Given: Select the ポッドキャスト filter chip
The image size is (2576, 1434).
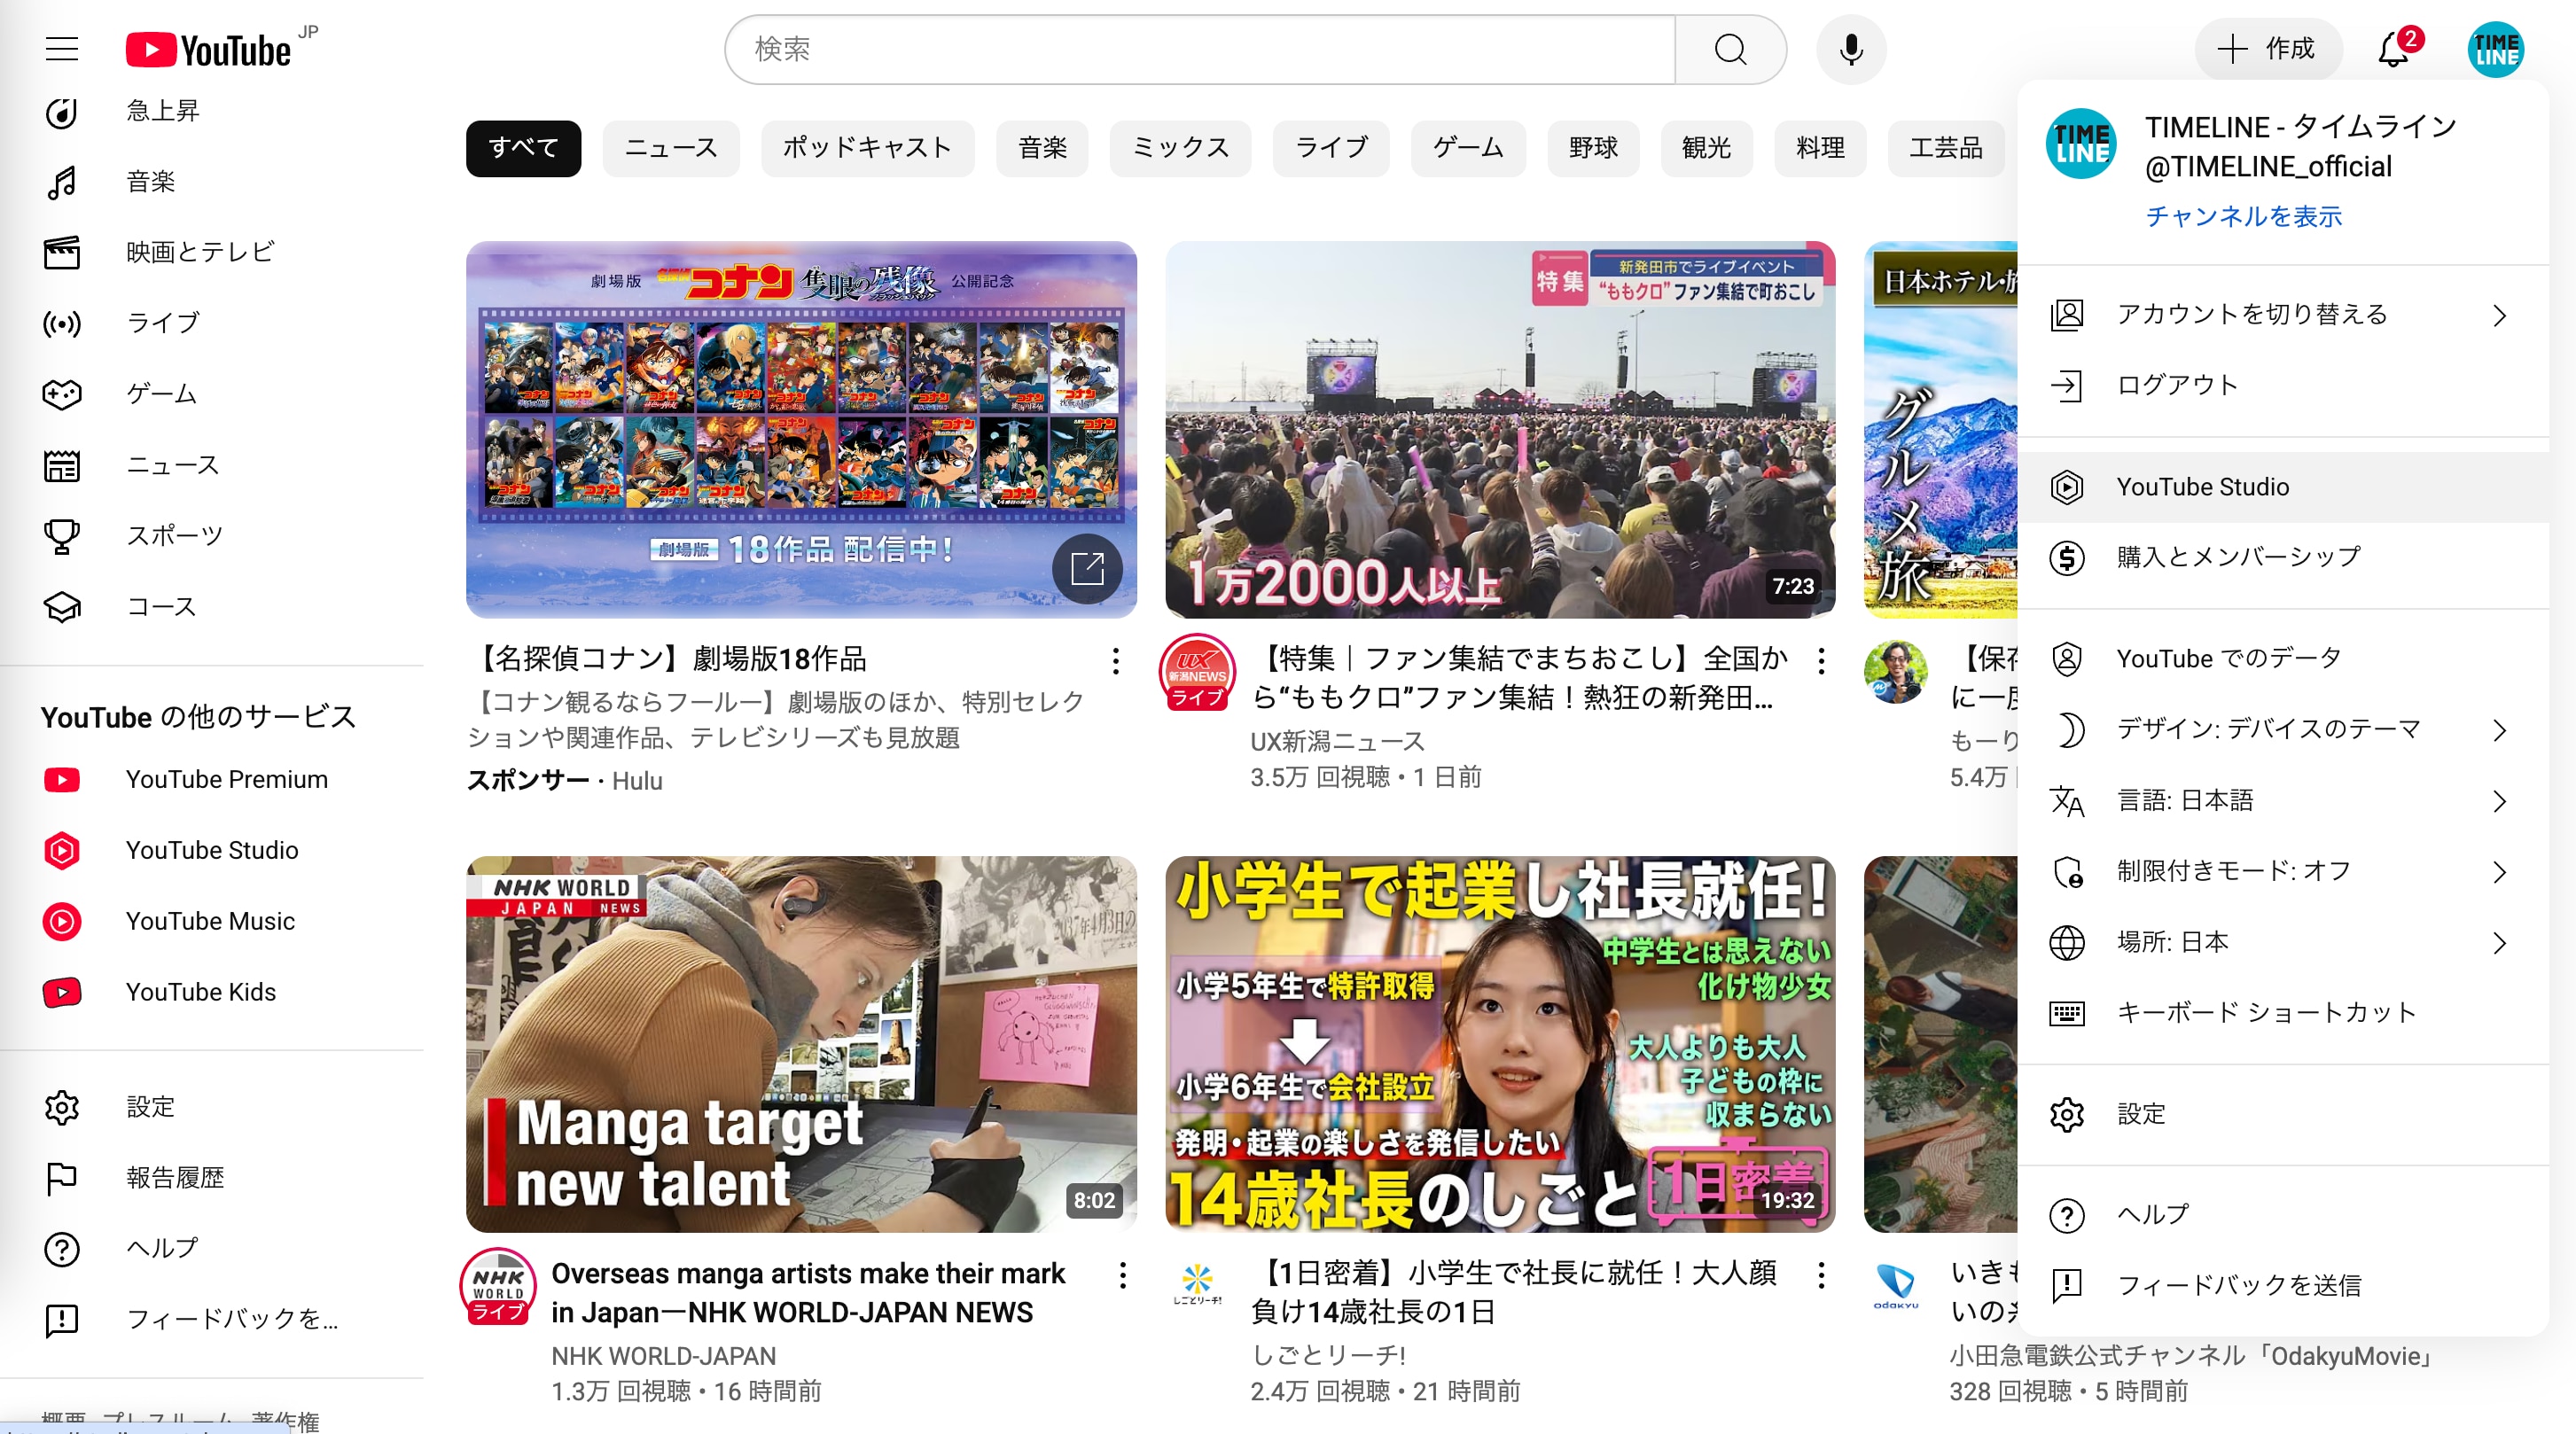Looking at the screenshot, I should tap(867, 148).
